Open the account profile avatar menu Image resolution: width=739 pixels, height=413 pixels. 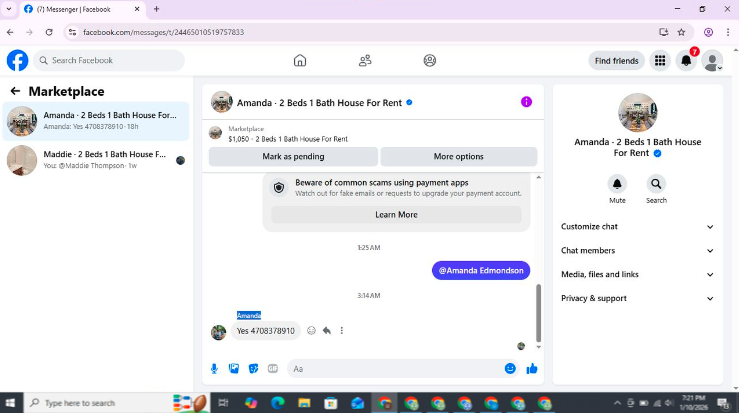pyautogui.click(x=712, y=61)
